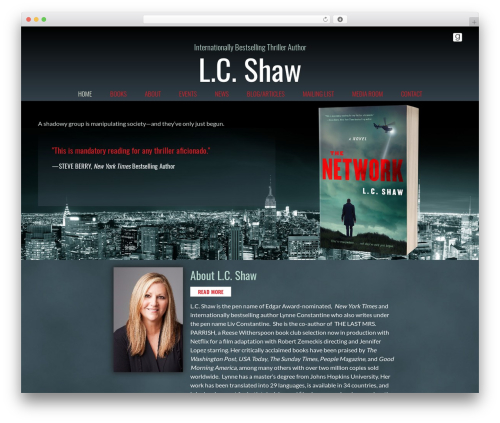
Task: Click the browser address bar
Action: pyautogui.click(x=237, y=19)
